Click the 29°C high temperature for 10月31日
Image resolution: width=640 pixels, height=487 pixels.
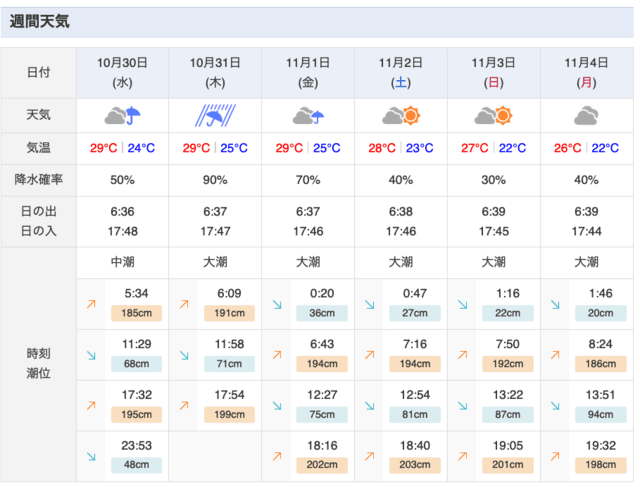click(x=197, y=149)
